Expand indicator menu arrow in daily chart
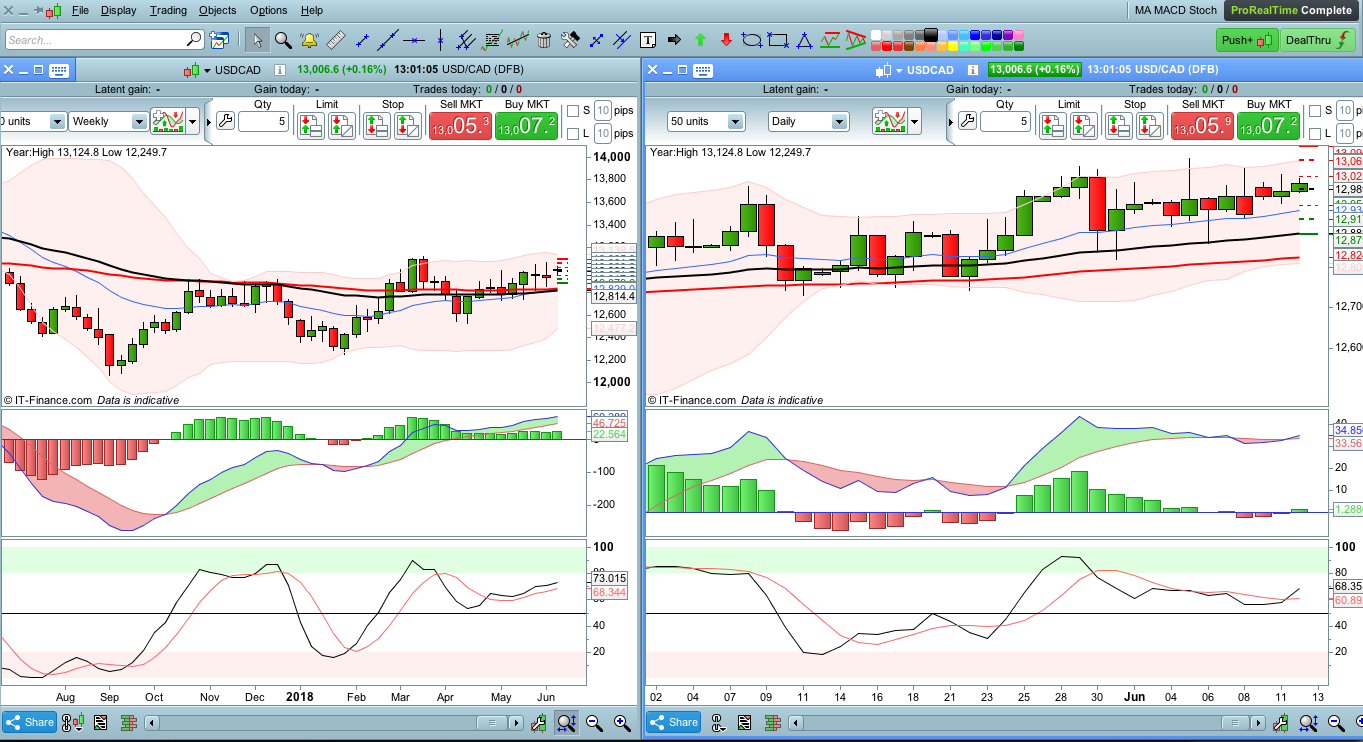1363x742 pixels. click(914, 121)
